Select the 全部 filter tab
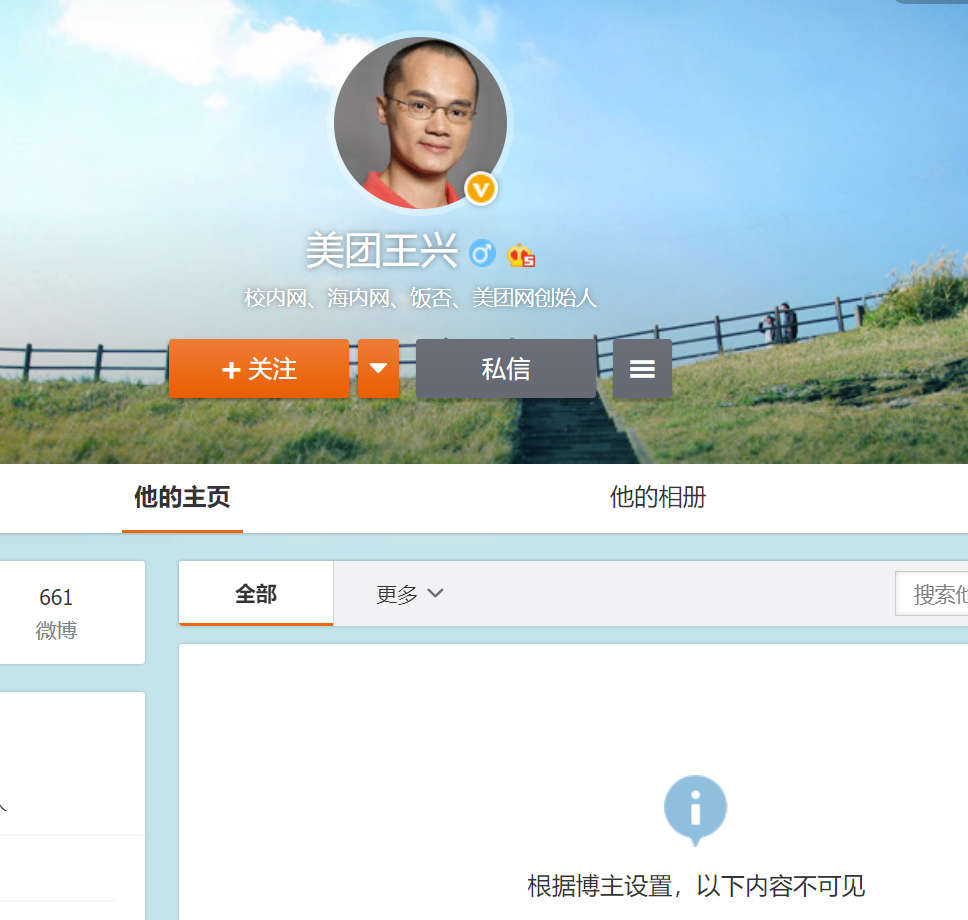 tap(256, 593)
